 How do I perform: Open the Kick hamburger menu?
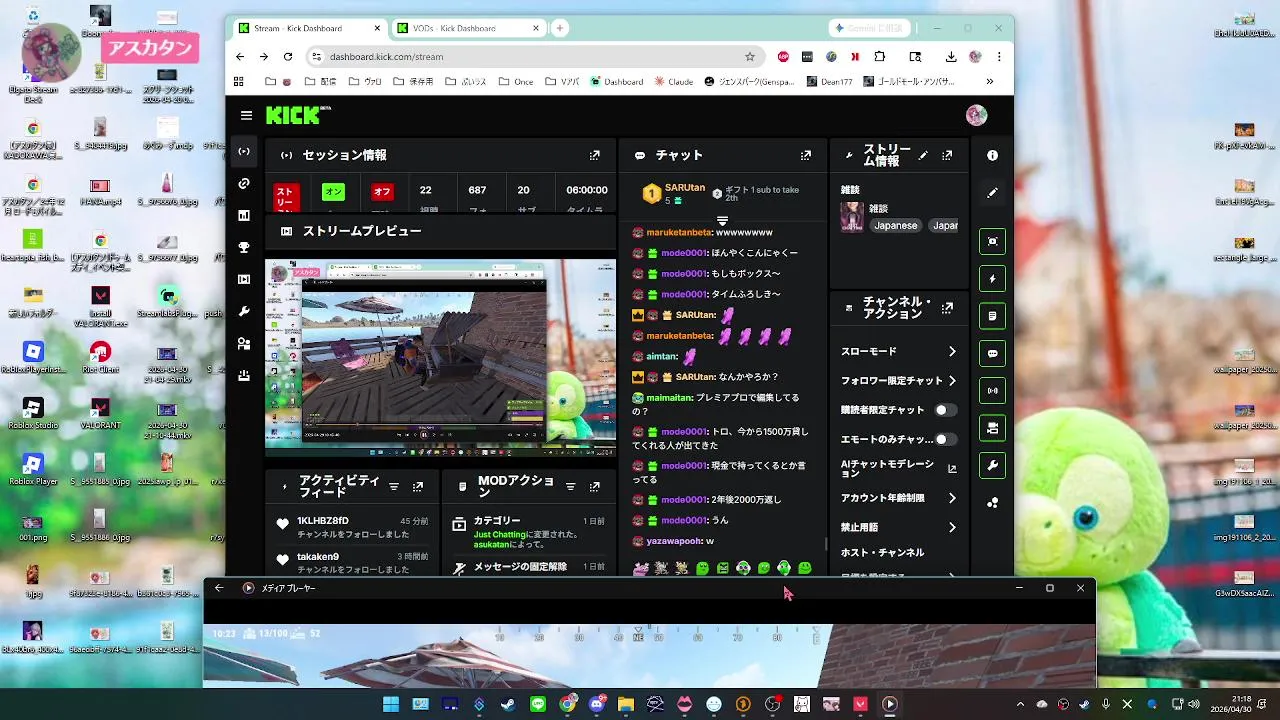(246, 115)
